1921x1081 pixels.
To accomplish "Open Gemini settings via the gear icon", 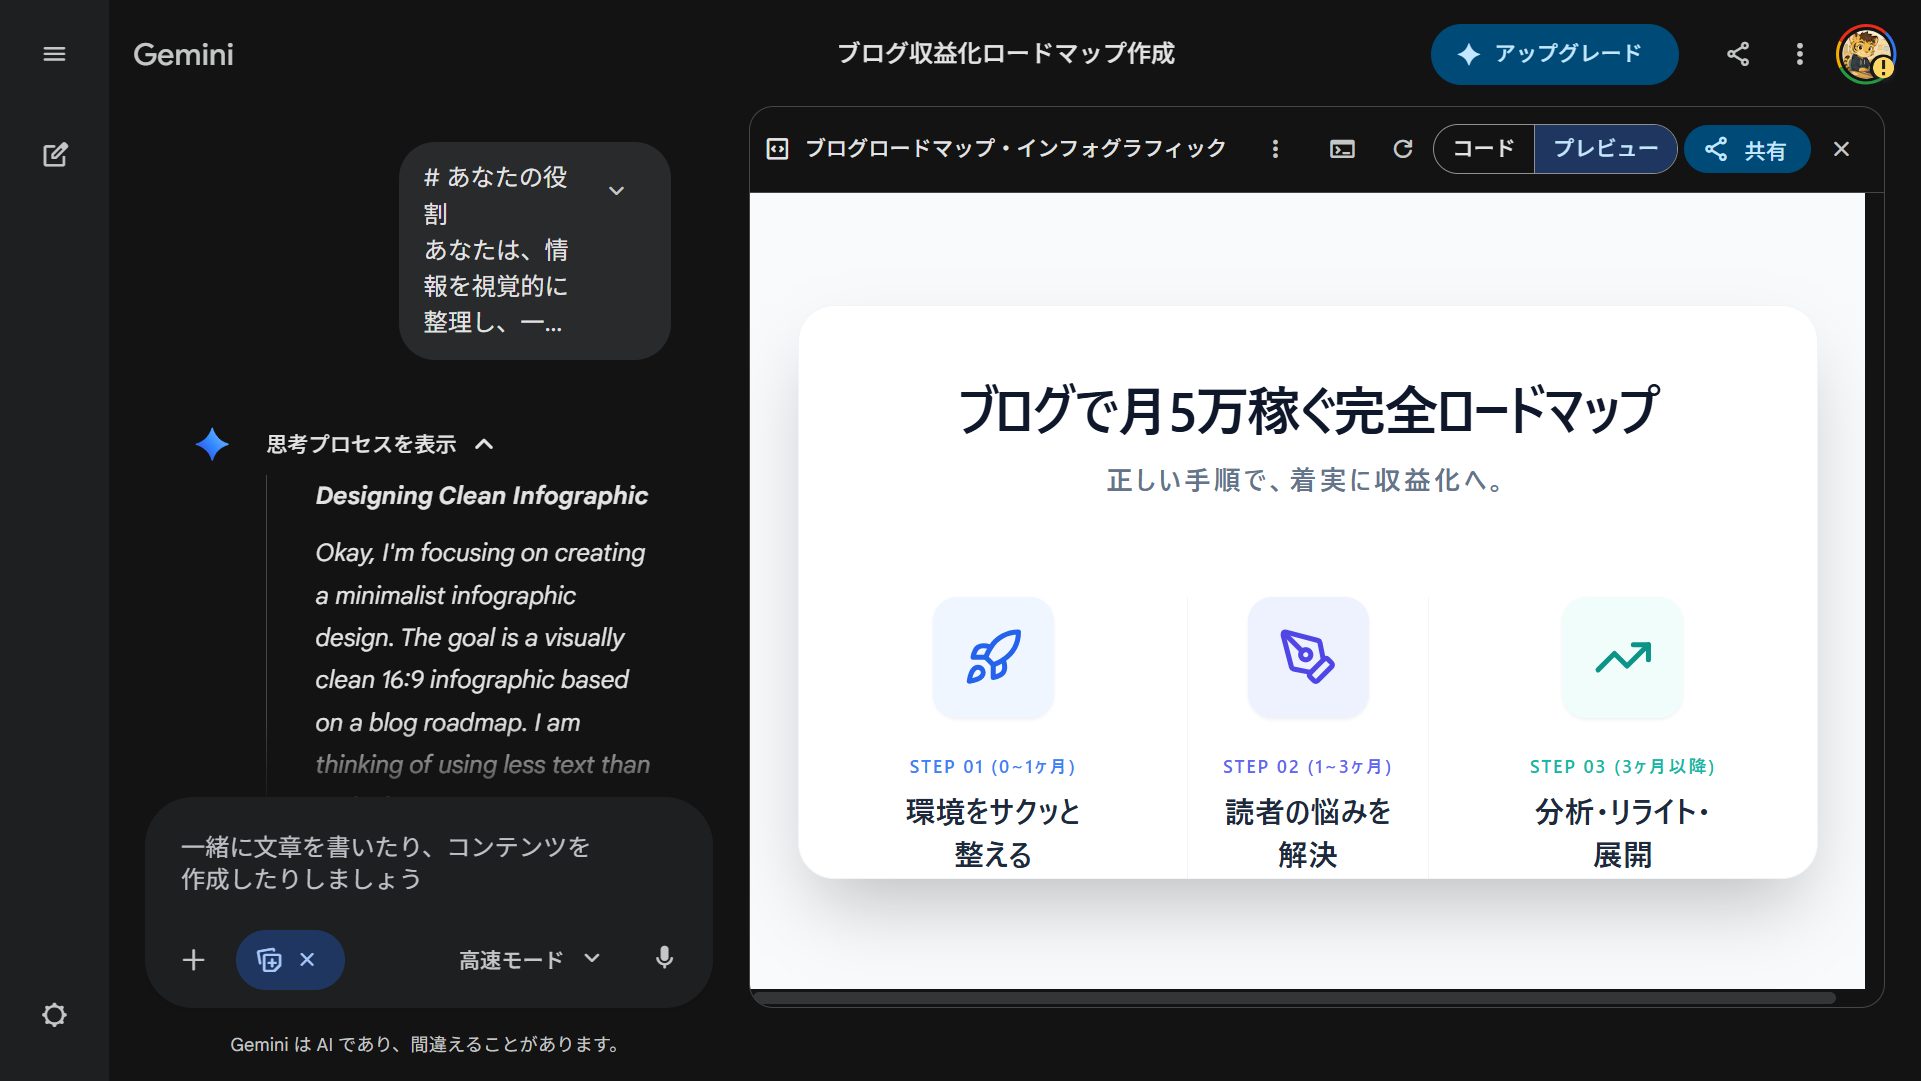I will coord(55,1015).
